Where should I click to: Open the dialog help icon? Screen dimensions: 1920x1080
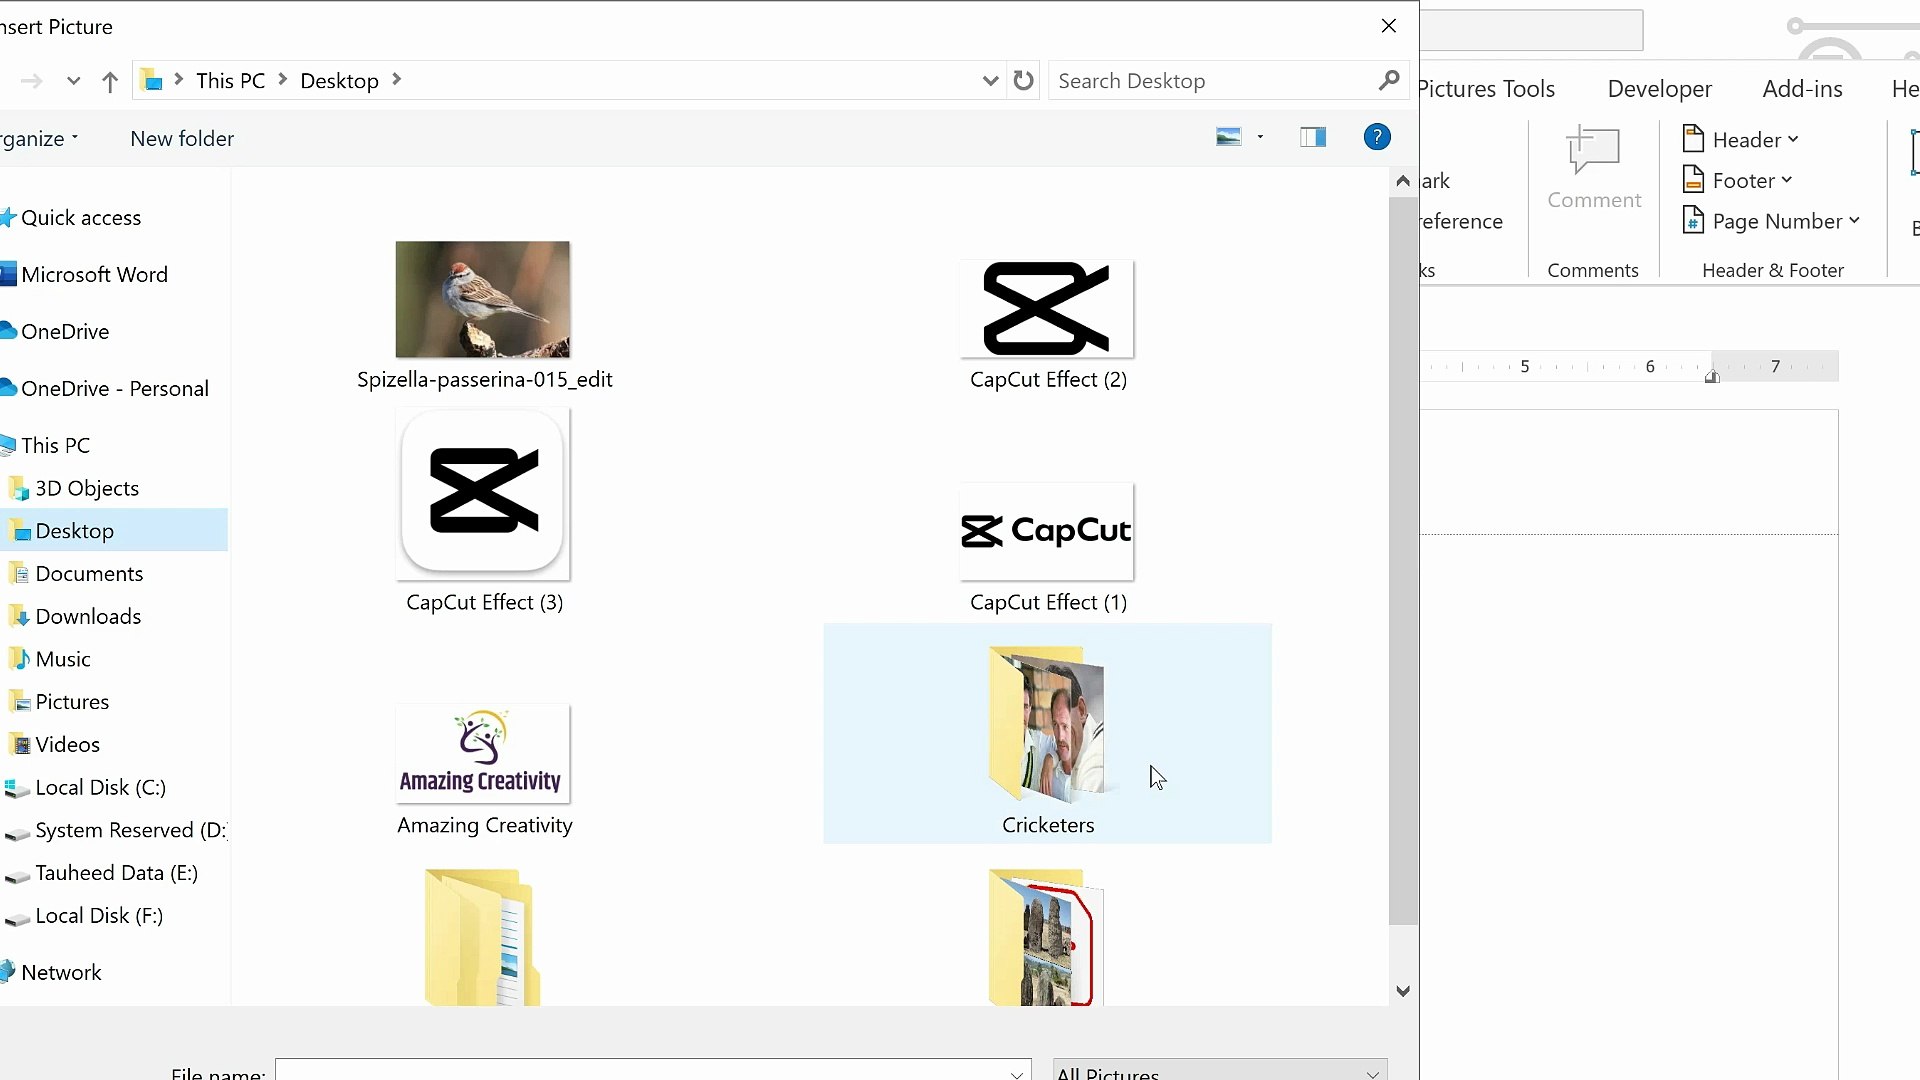click(1377, 138)
